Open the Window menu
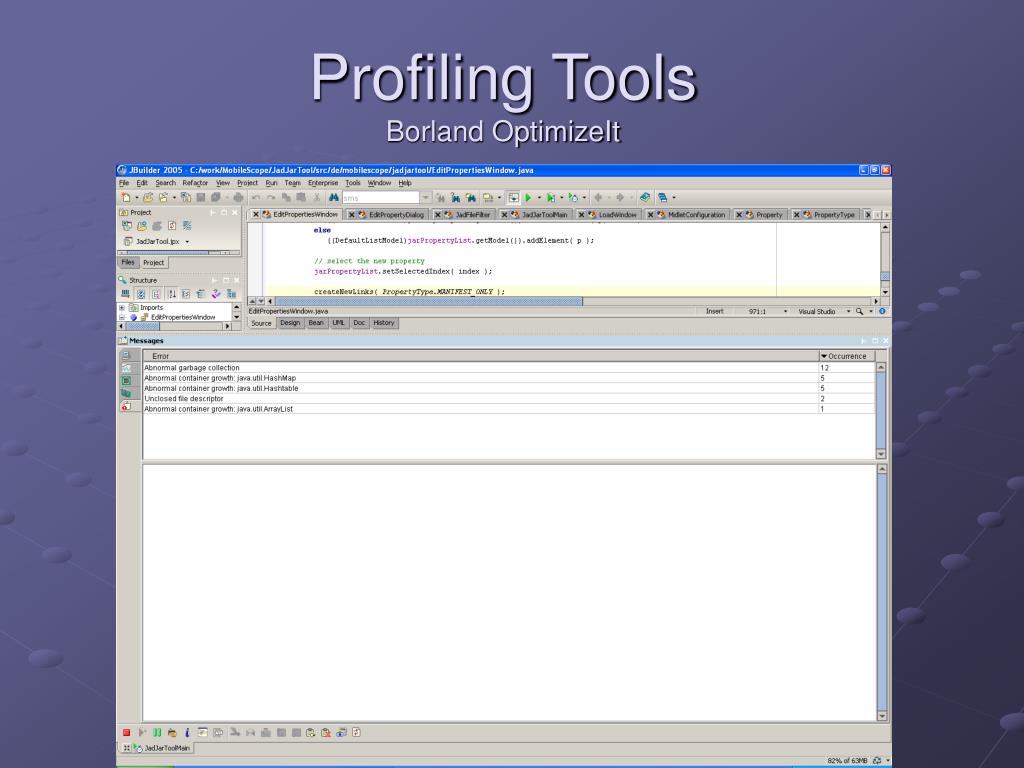The height and width of the screenshot is (768, 1024). pyautogui.click(x=379, y=183)
